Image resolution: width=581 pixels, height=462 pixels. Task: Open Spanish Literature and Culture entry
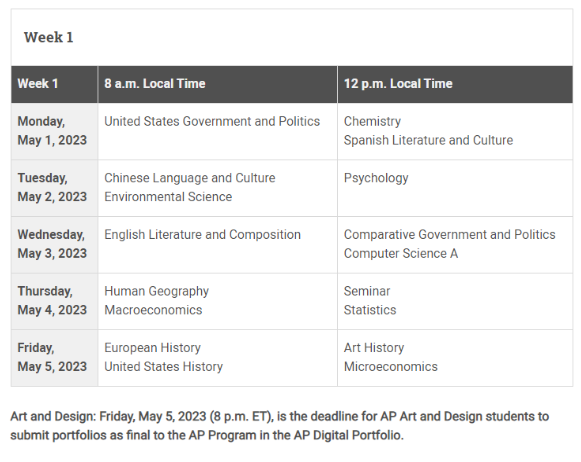click(x=428, y=140)
